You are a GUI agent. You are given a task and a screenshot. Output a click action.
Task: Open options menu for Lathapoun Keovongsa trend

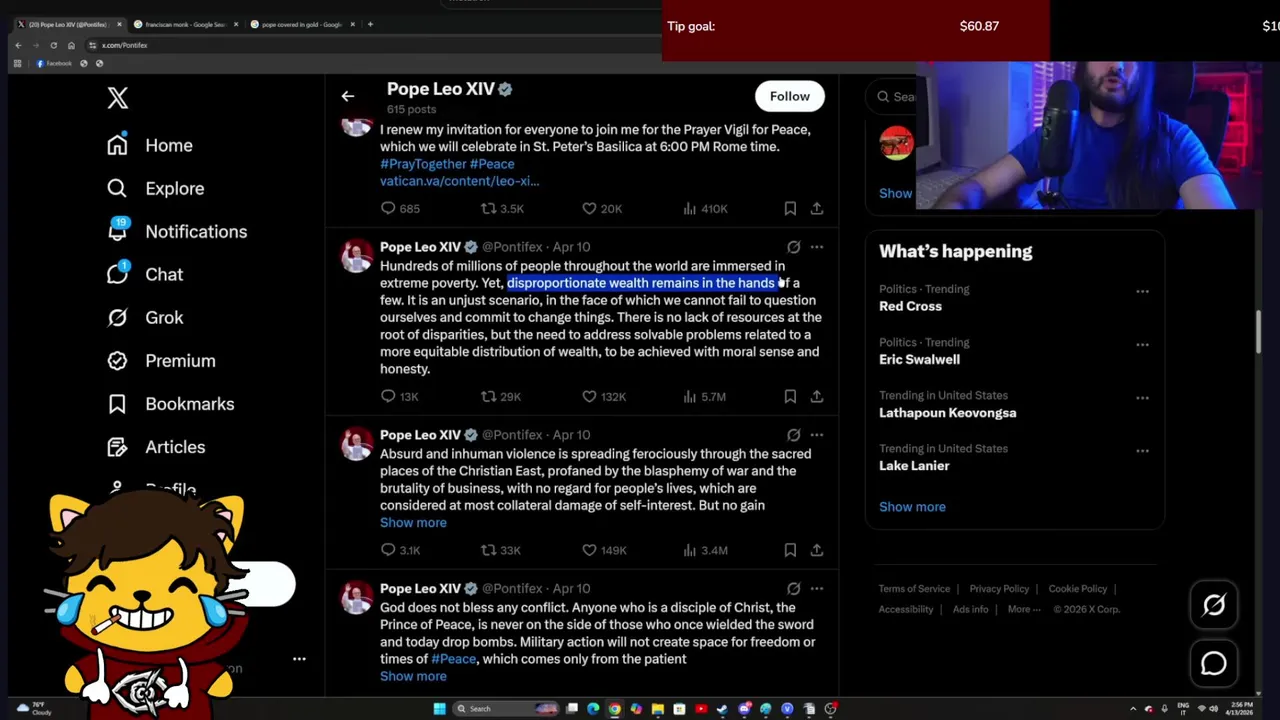pos(1142,397)
